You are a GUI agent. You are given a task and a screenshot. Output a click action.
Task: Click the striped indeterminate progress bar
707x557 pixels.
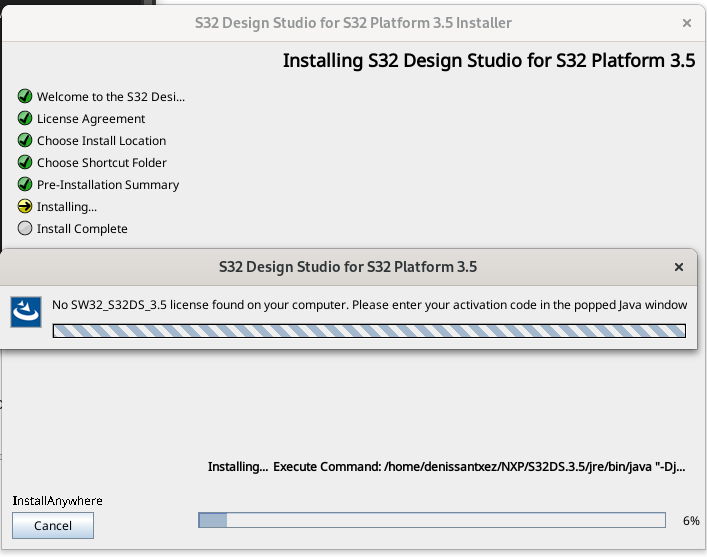369,332
